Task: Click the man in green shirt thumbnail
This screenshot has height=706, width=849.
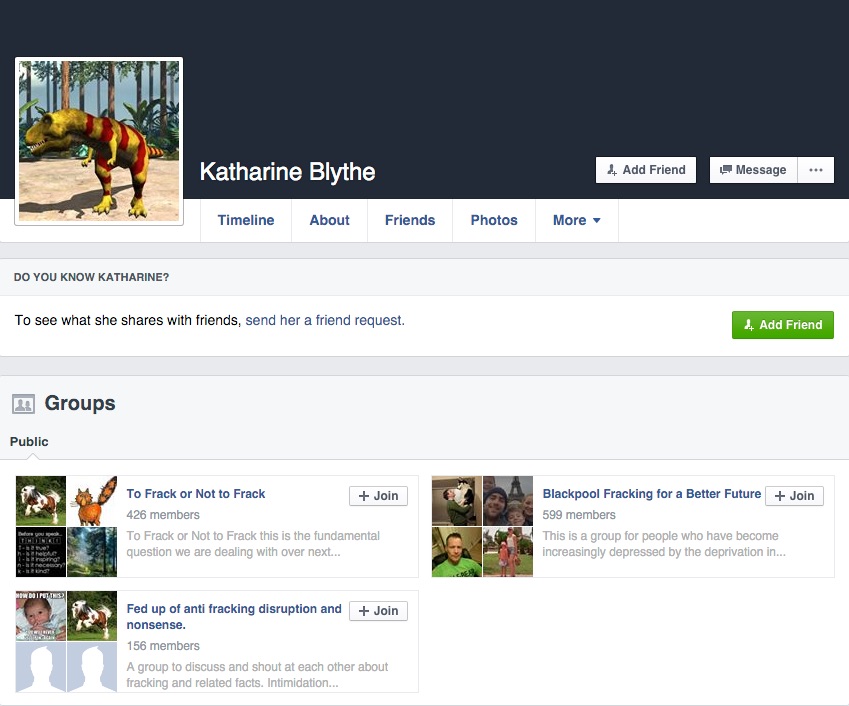Action: click(456, 552)
